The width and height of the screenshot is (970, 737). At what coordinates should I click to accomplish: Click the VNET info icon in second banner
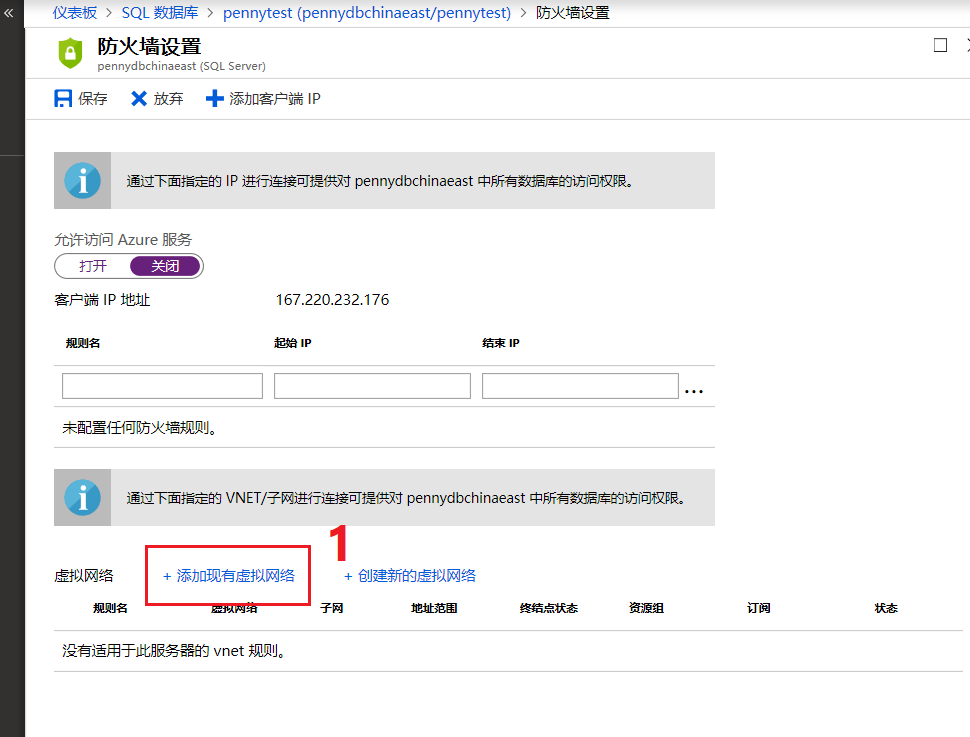tap(82, 497)
